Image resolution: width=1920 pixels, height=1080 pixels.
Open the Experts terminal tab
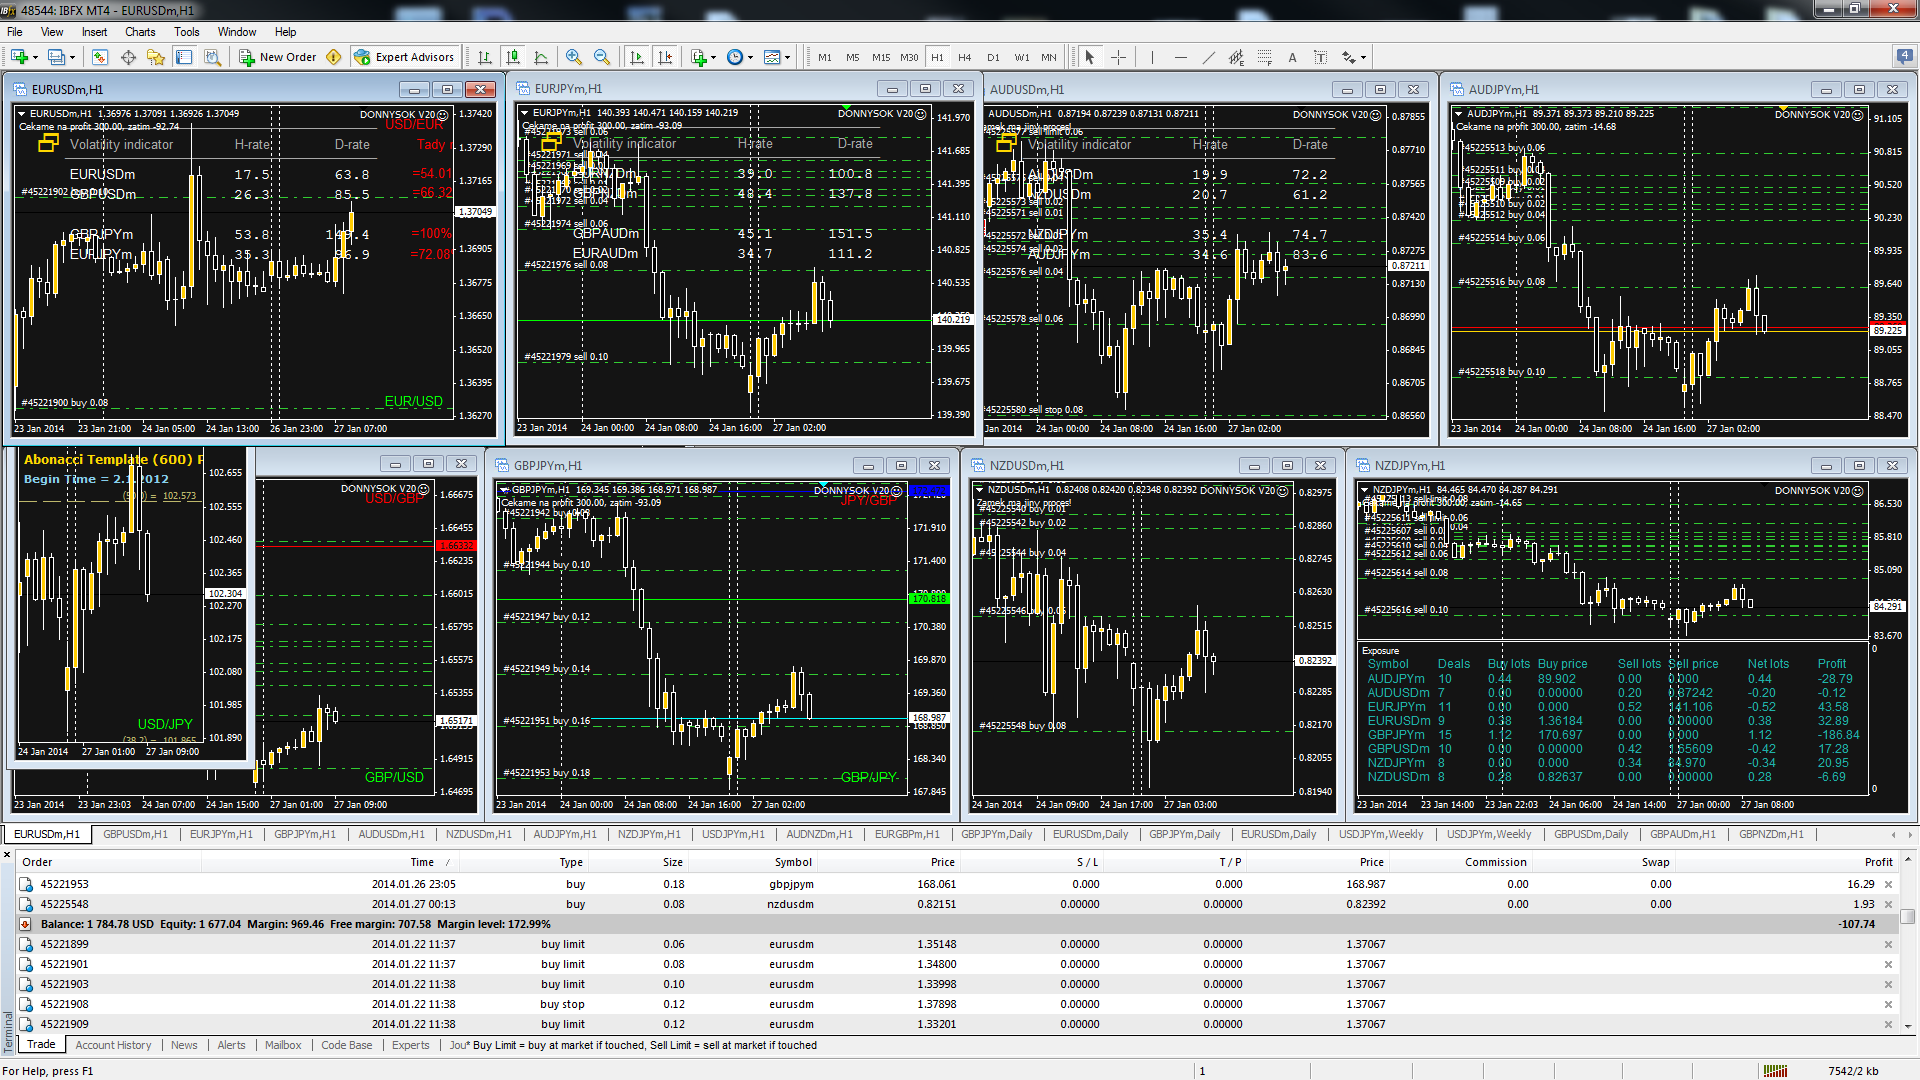(x=411, y=1045)
